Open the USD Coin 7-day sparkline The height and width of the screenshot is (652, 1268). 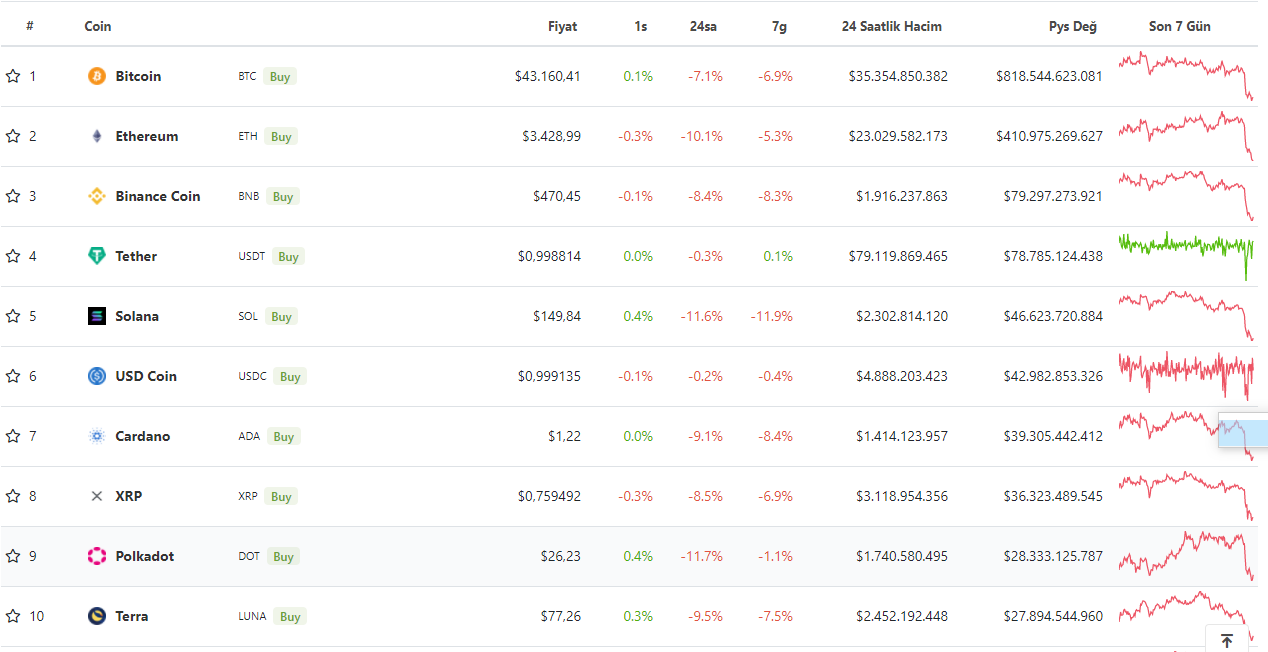point(1186,376)
